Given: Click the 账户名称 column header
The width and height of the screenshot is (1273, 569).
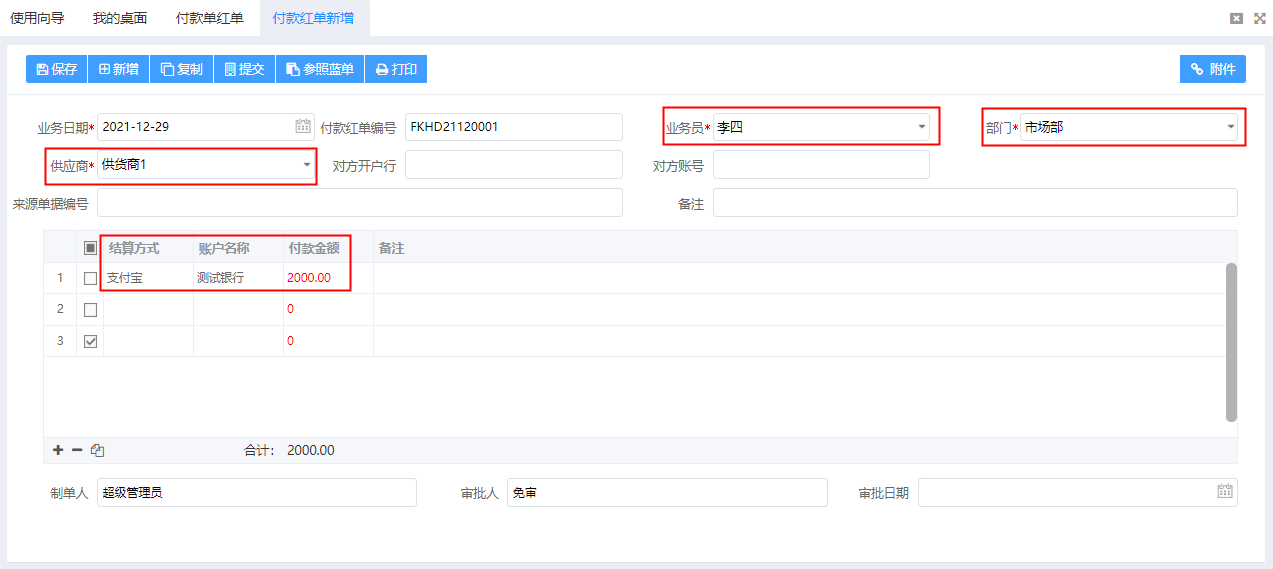Looking at the screenshot, I should [x=238, y=247].
